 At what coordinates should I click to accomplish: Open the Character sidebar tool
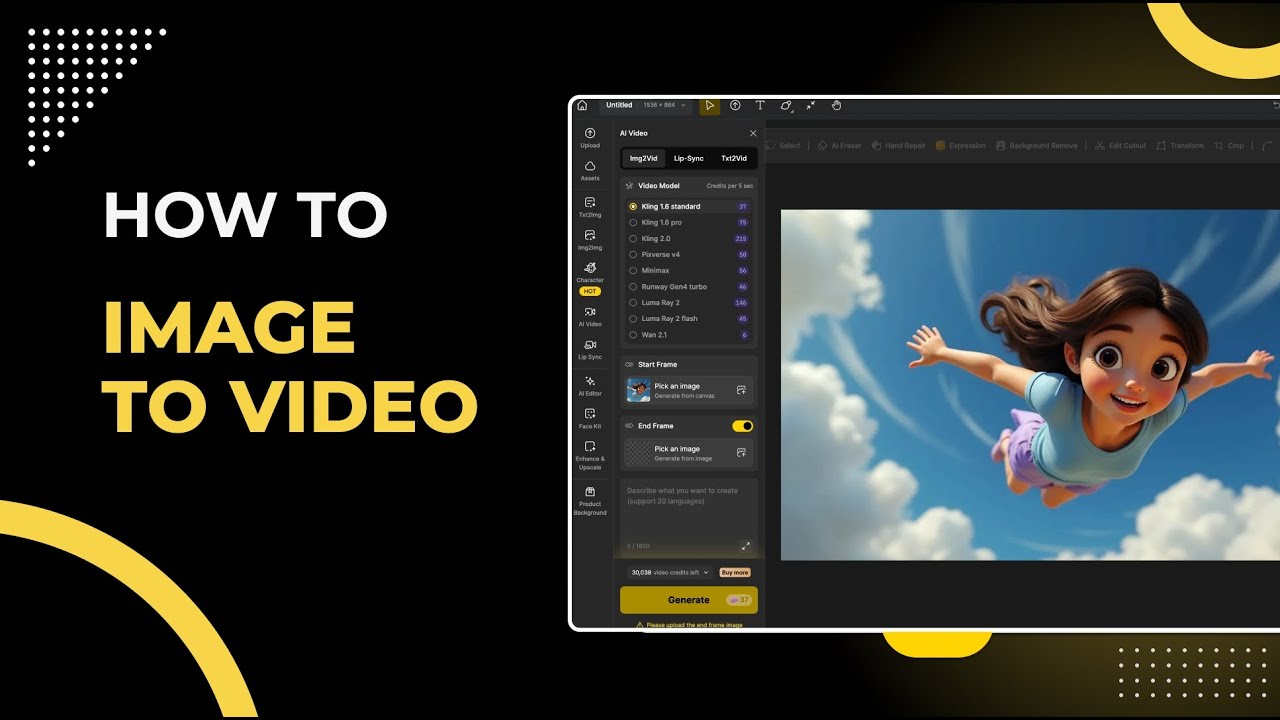[x=590, y=277]
